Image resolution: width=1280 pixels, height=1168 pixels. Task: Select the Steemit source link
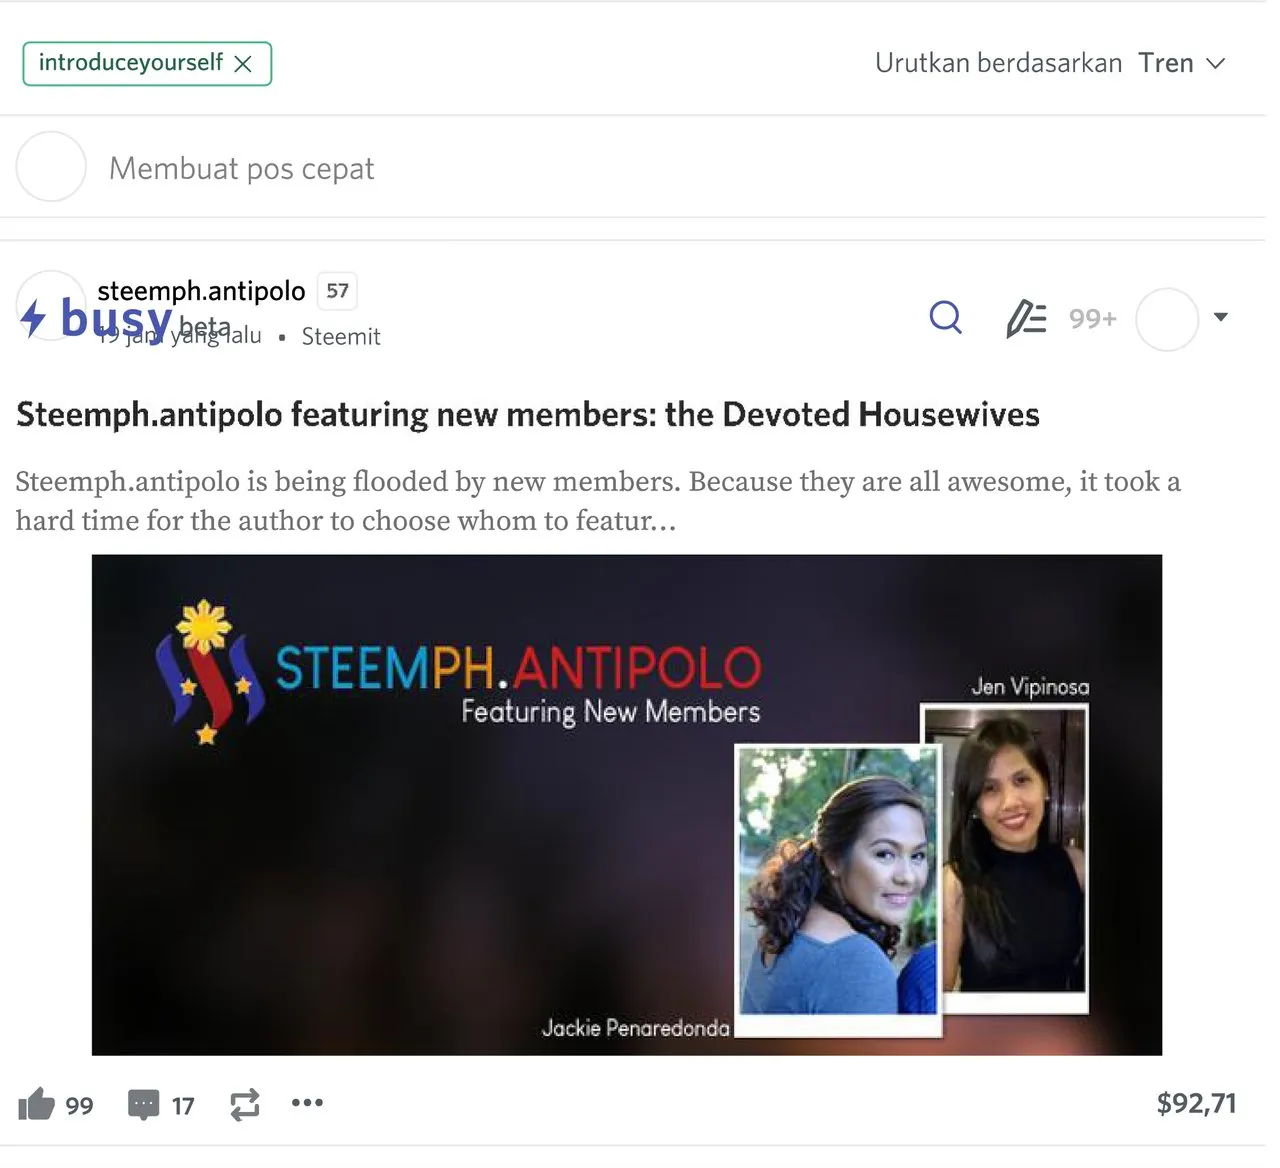coord(341,337)
